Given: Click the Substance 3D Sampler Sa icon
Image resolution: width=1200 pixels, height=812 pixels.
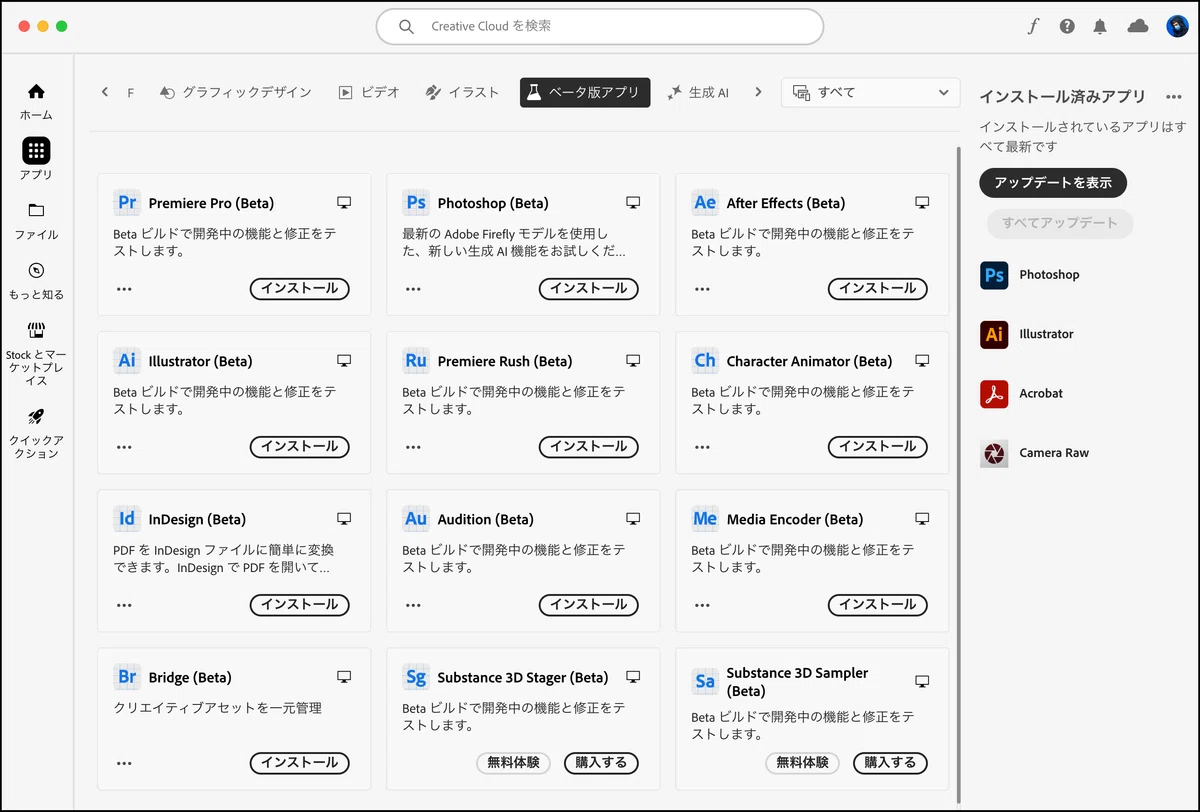Looking at the screenshot, I should 705,681.
